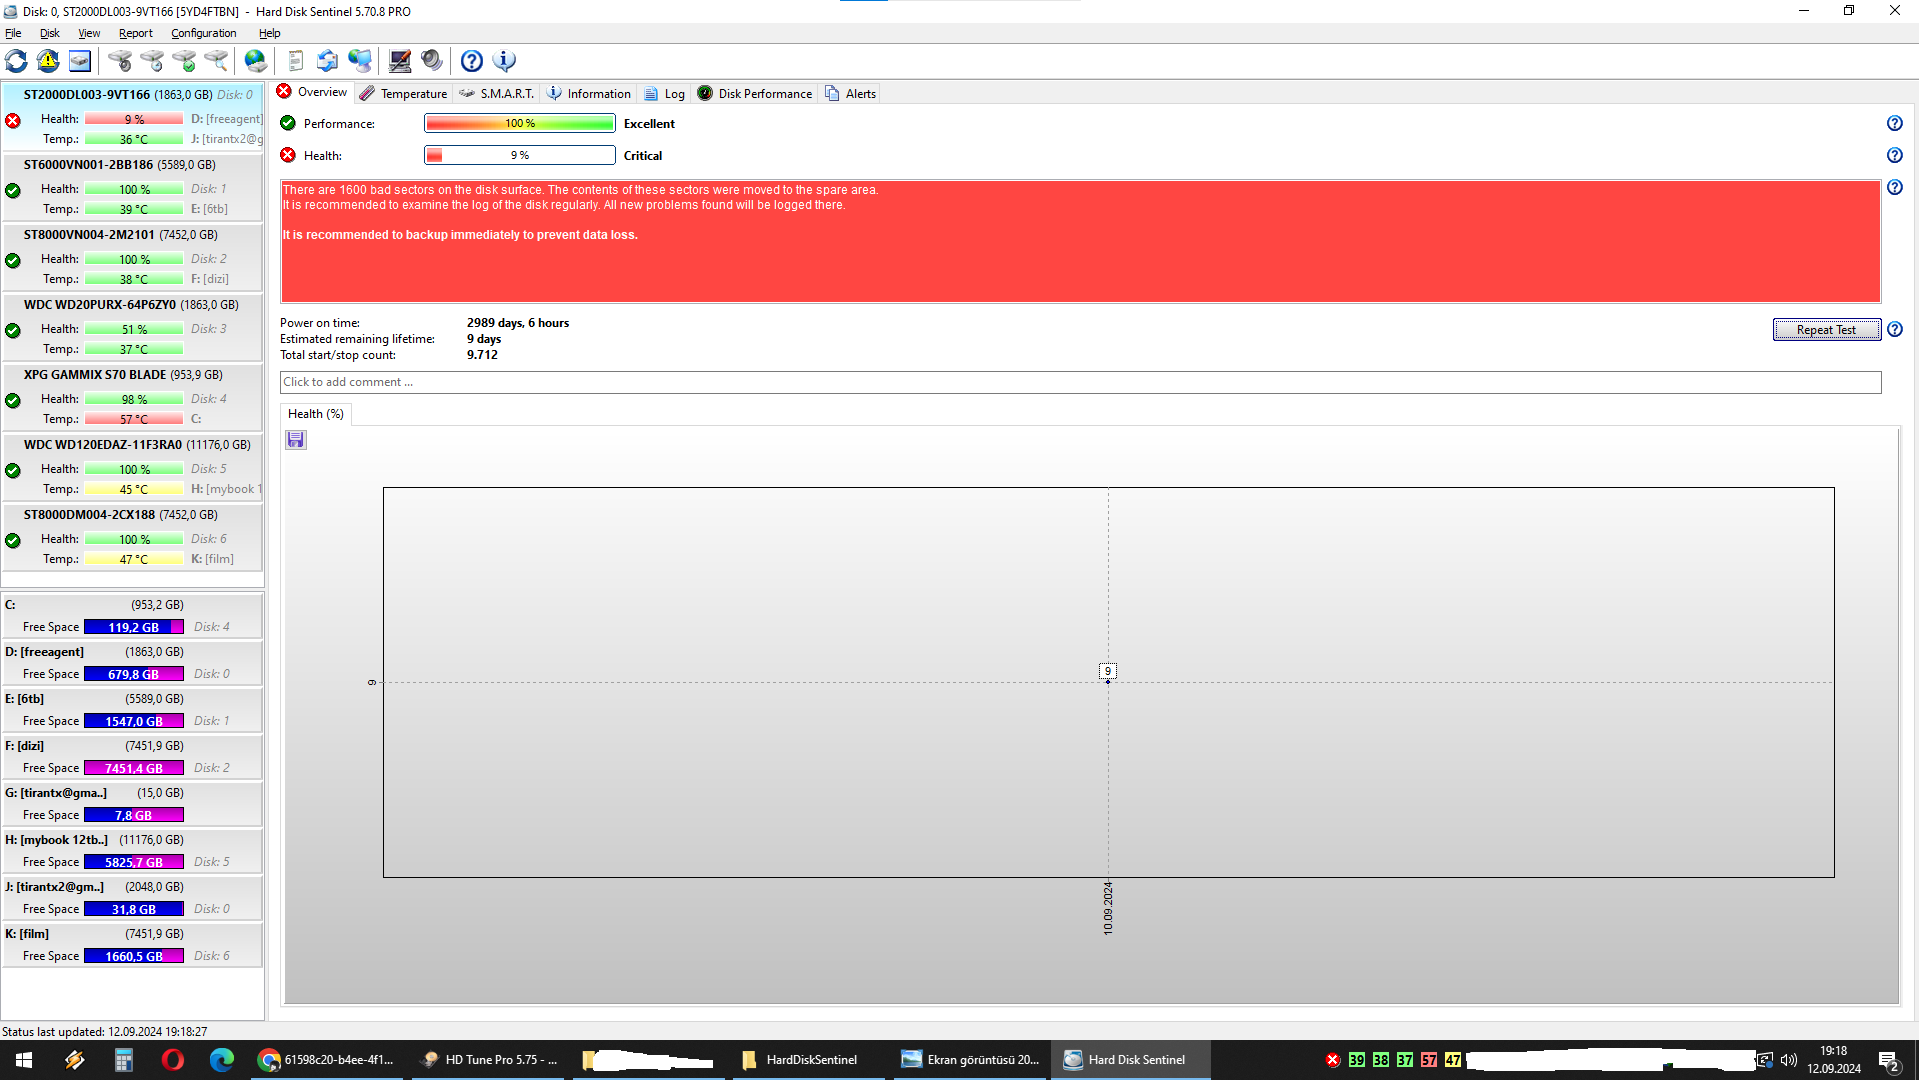Screen dimensions: 1919x1080
Task: Open the Windows Start menu
Action: 24,1060
